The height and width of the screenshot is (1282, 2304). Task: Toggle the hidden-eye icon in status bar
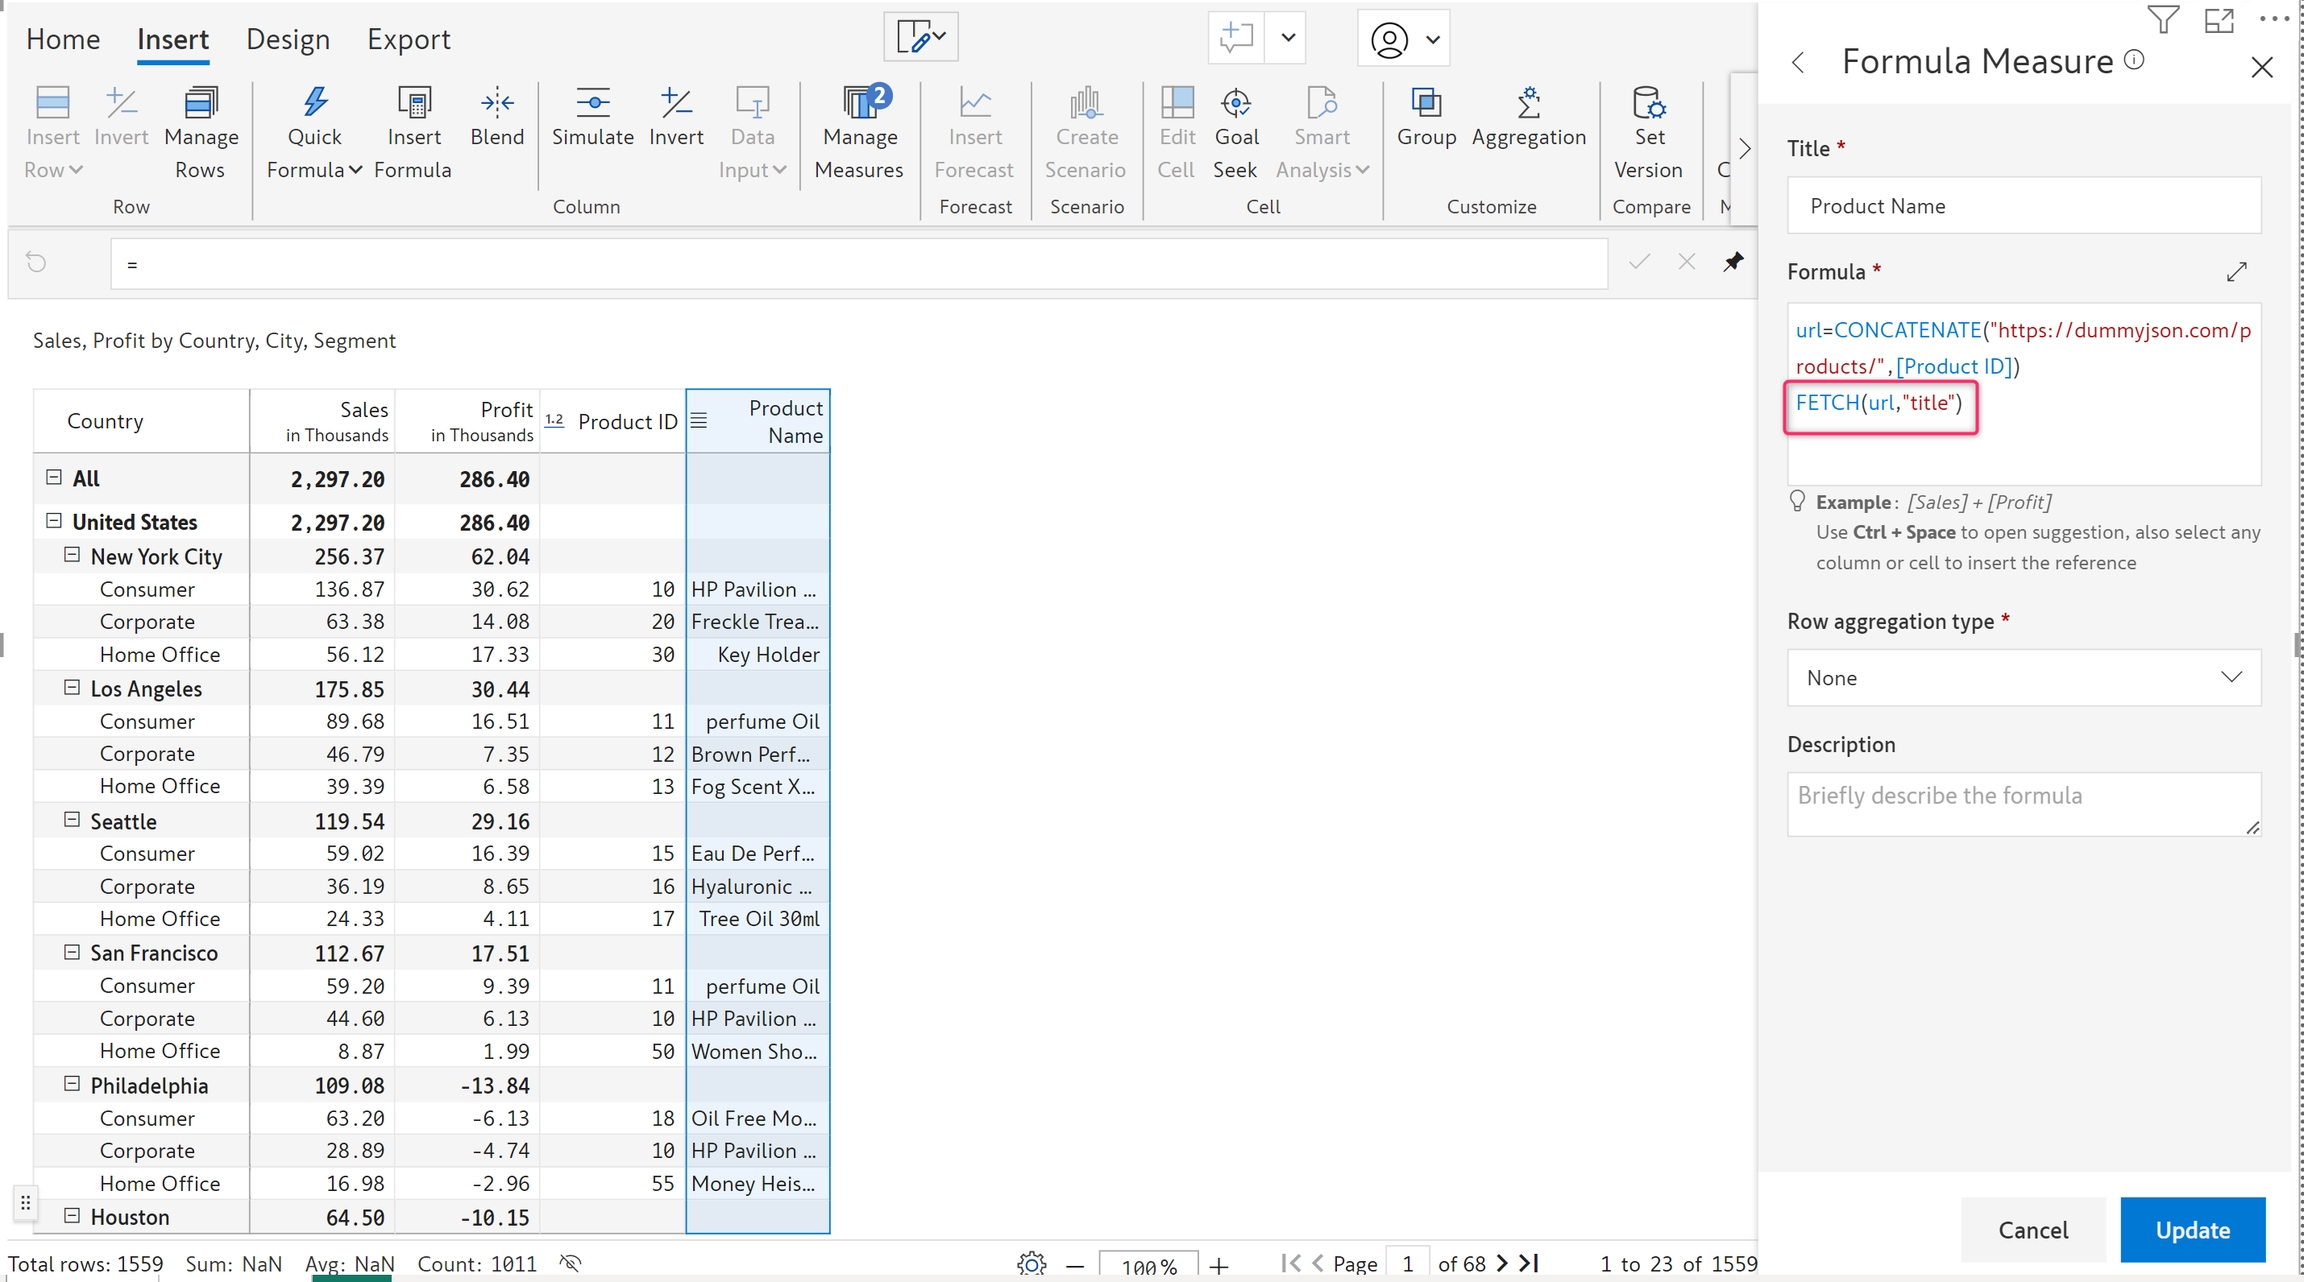click(570, 1263)
